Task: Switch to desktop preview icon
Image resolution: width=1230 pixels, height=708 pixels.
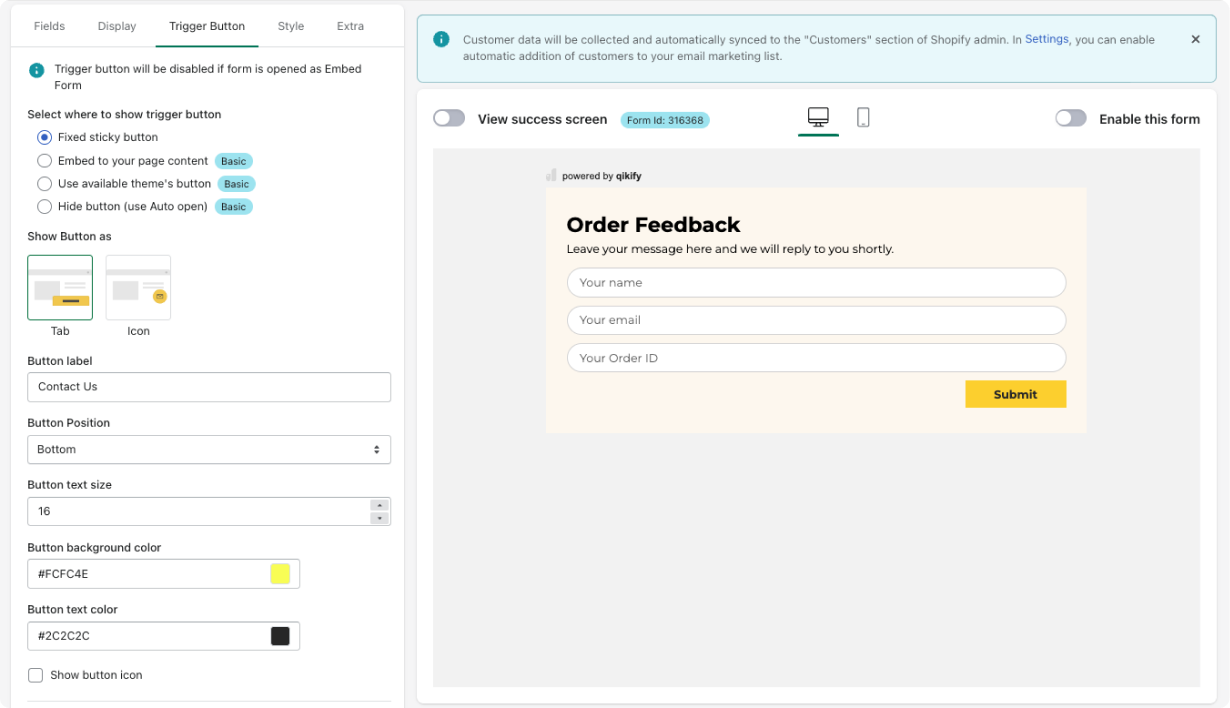Action: coord(818,118)
